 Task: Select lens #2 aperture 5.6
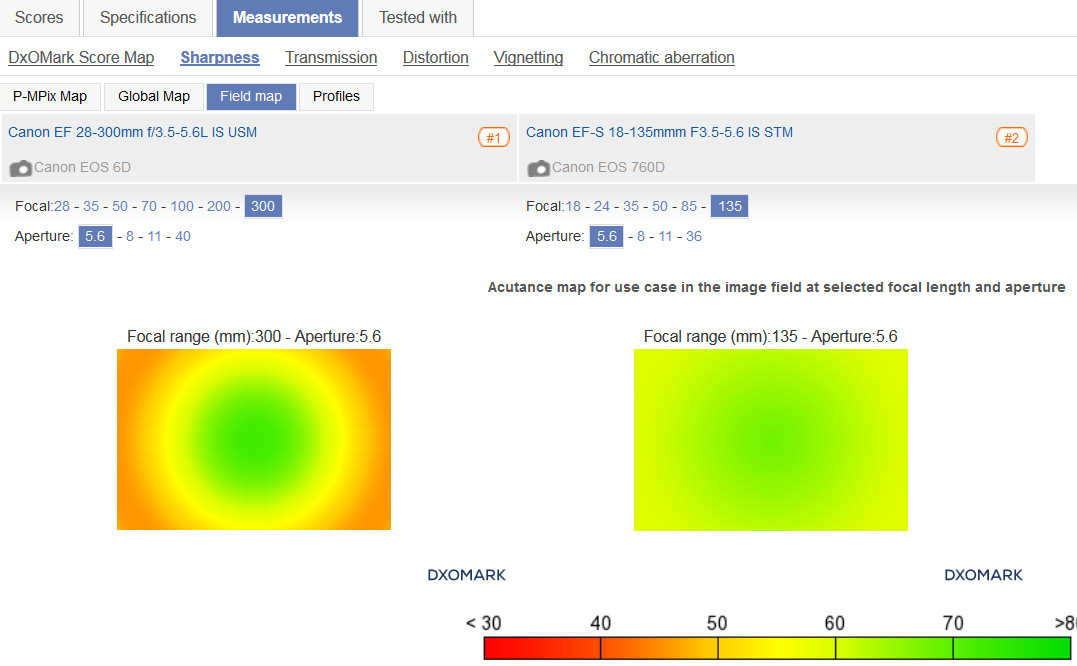tap(606, 236)
